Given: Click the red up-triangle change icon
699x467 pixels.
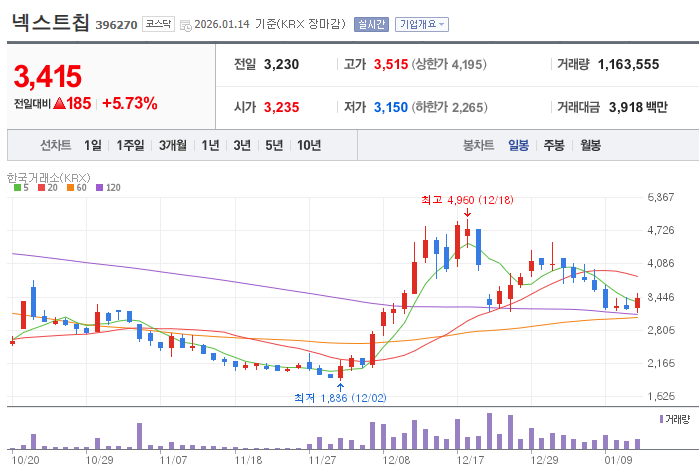Looking at the screenshot, I should 59,103.
